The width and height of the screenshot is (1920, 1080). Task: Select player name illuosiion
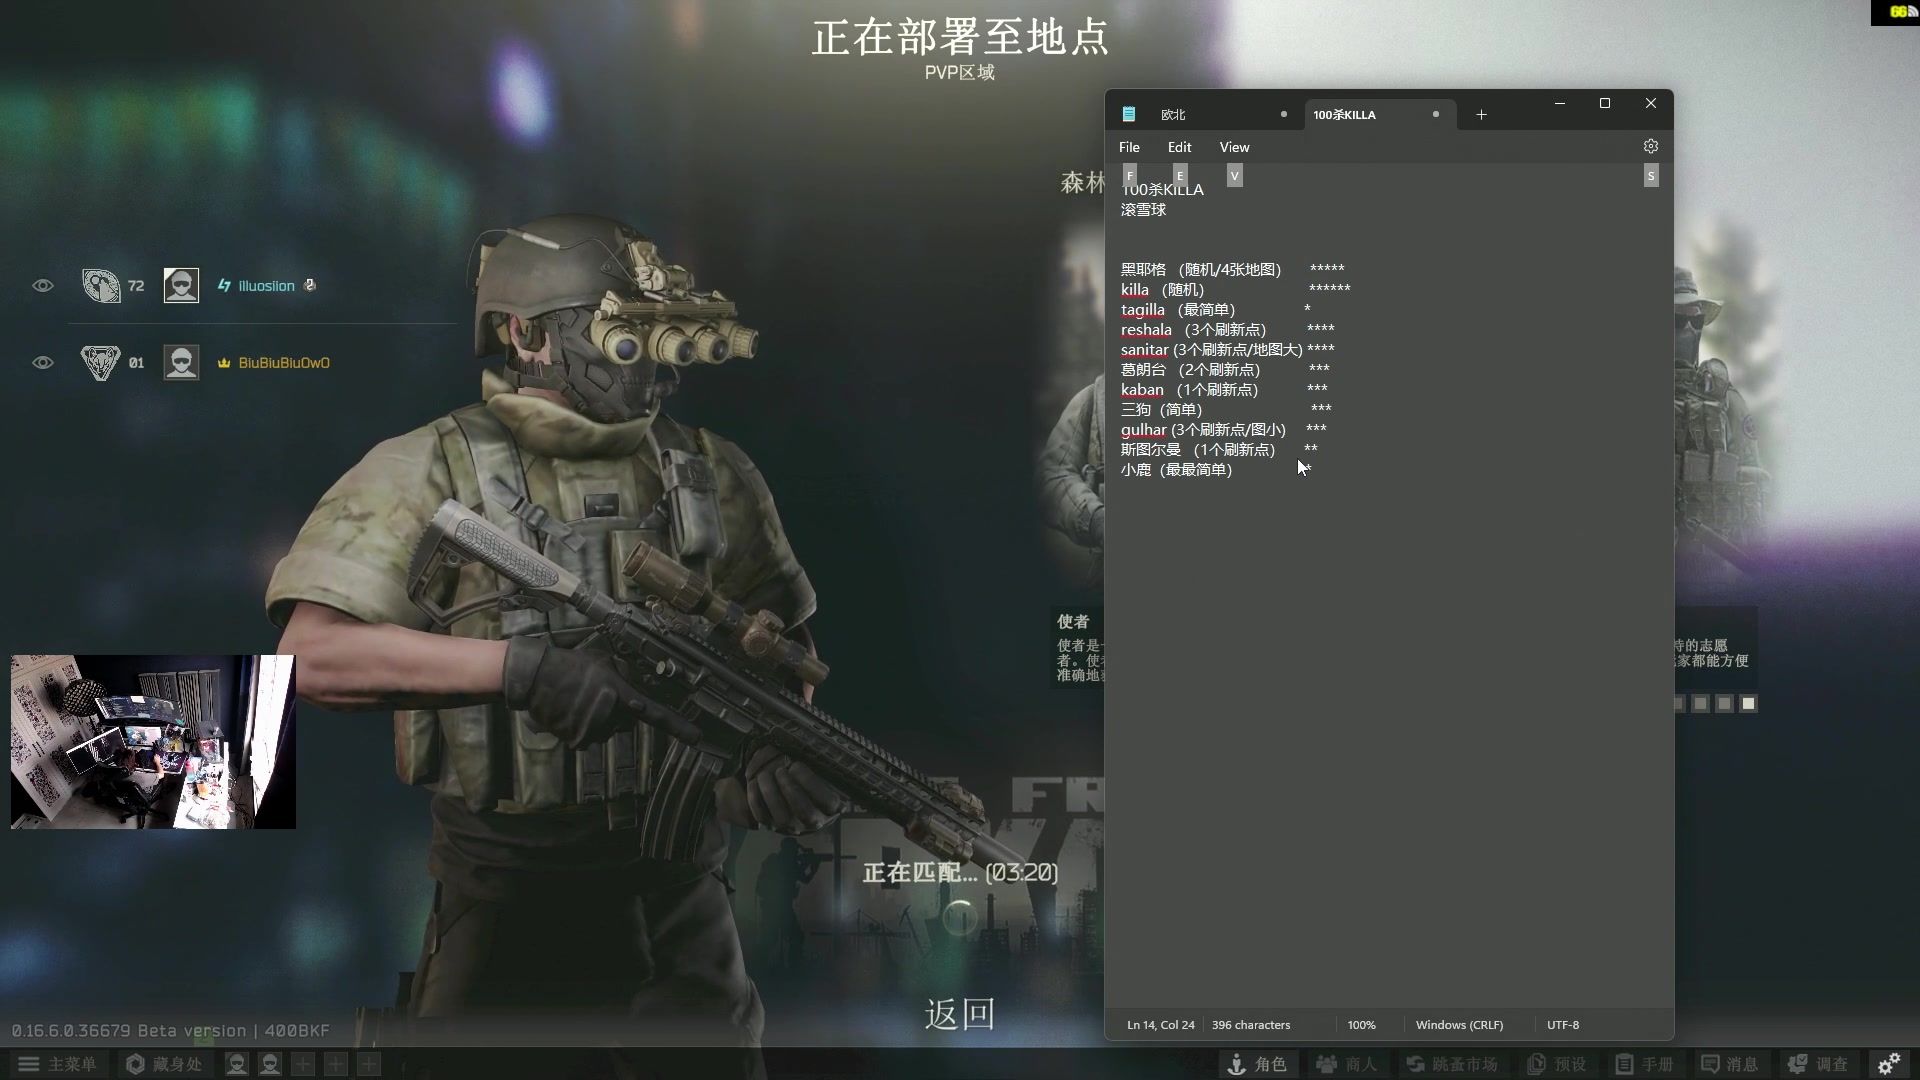tap(266, 286)
